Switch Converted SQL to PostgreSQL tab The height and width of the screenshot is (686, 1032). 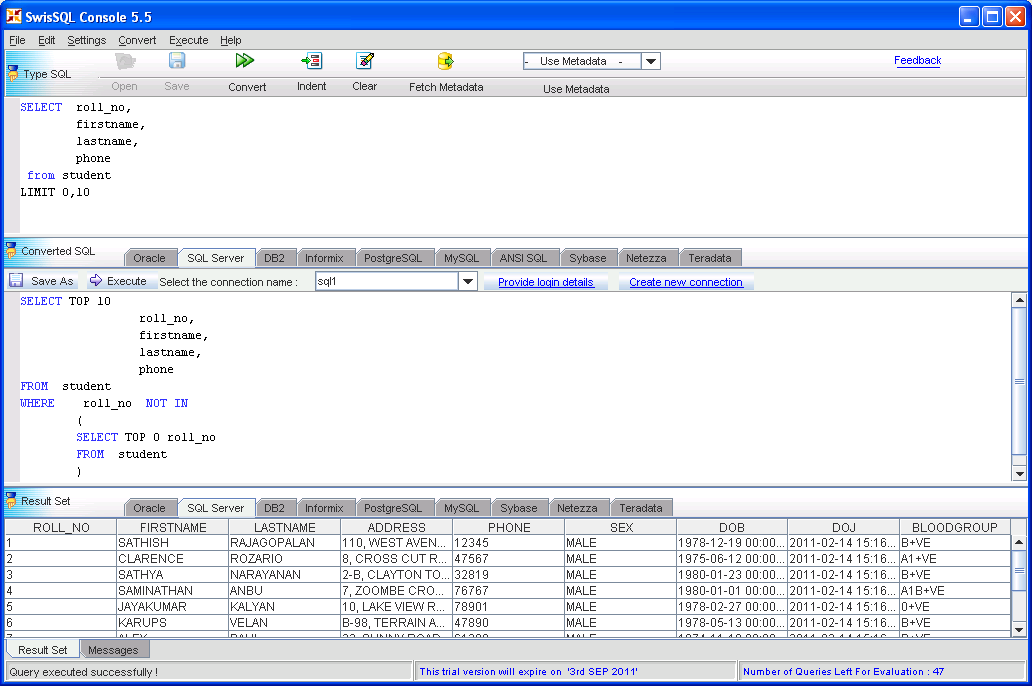tap(393, 258)
